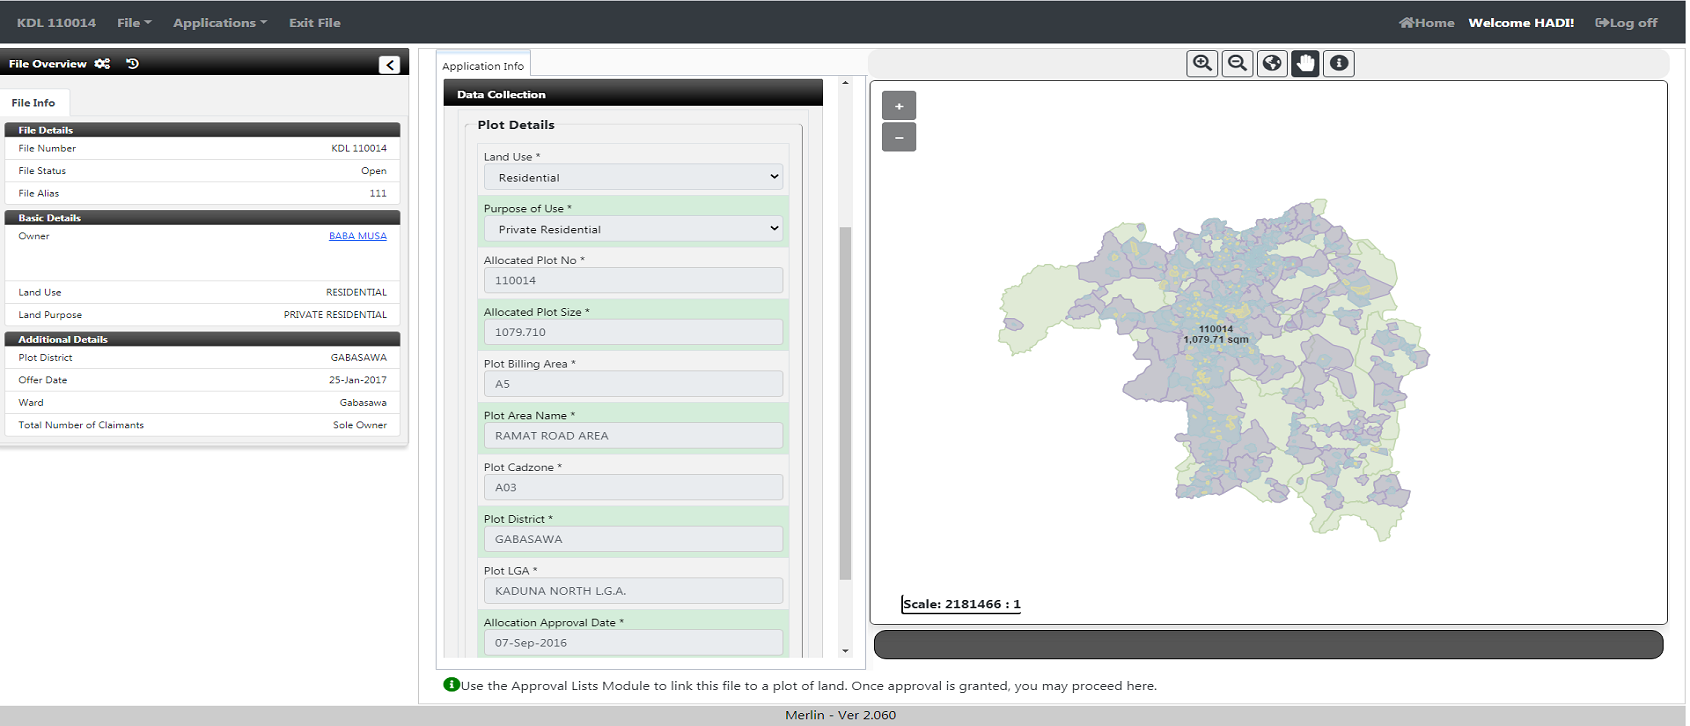Click the Welcome HADI! text
The image size is (1690, 726).
1521,22
